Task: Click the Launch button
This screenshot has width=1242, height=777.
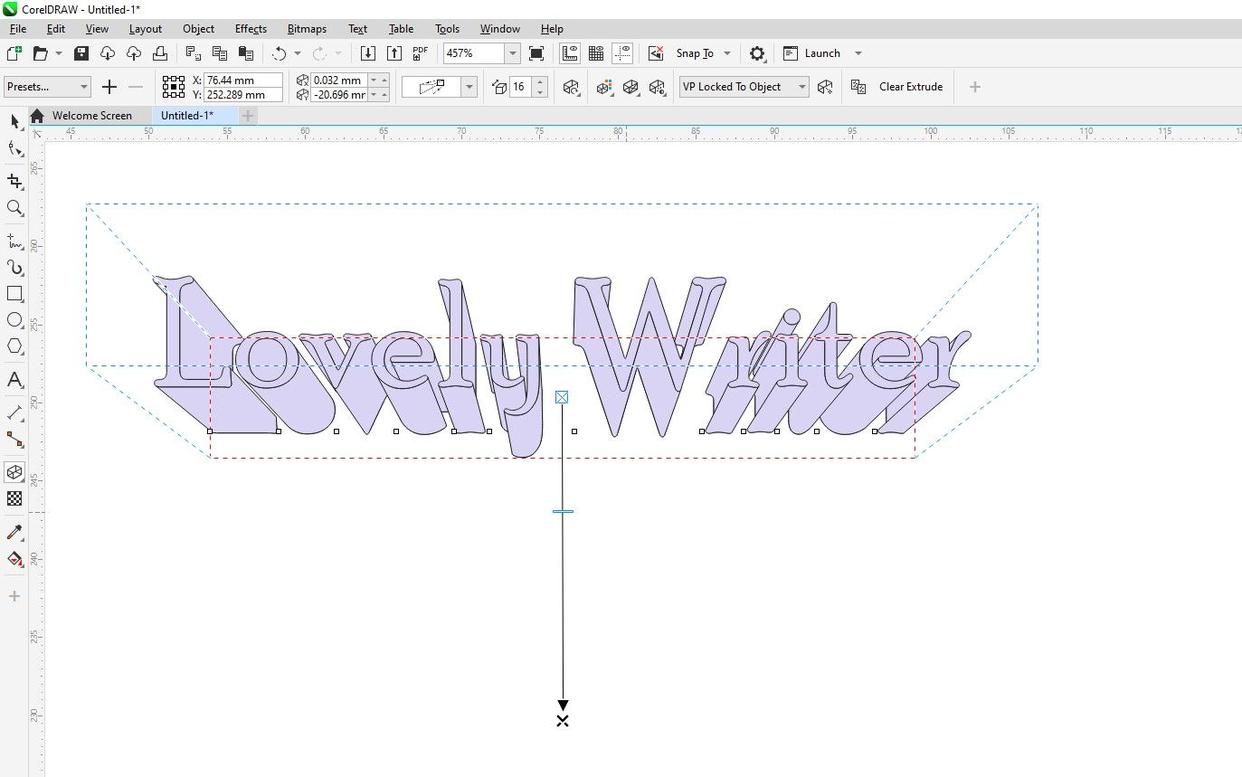Action: (x=811, y=53)
